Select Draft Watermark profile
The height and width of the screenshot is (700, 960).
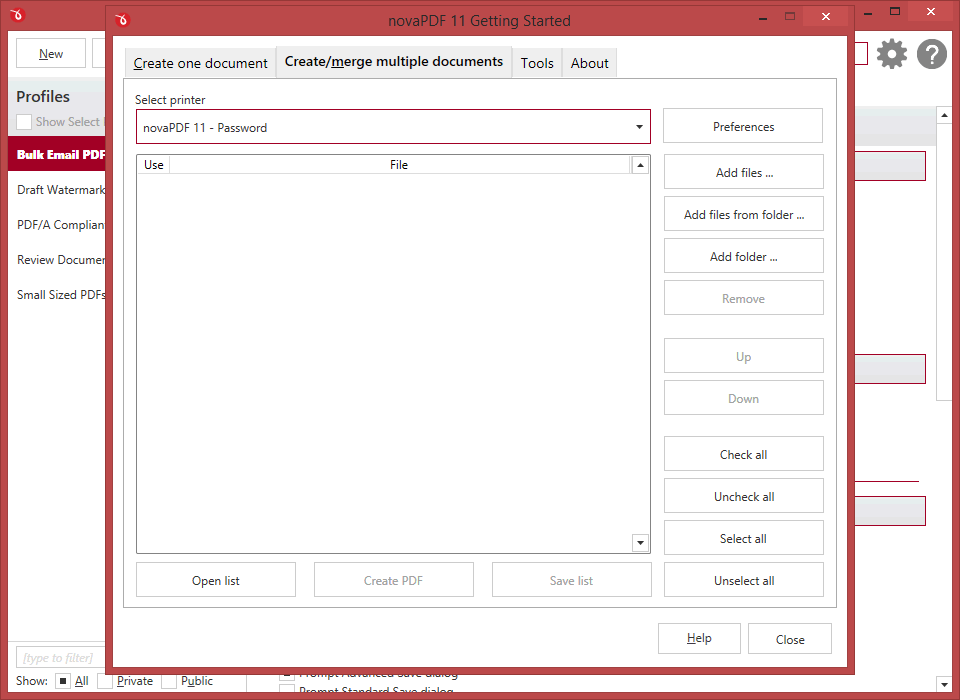click(57, 190)
